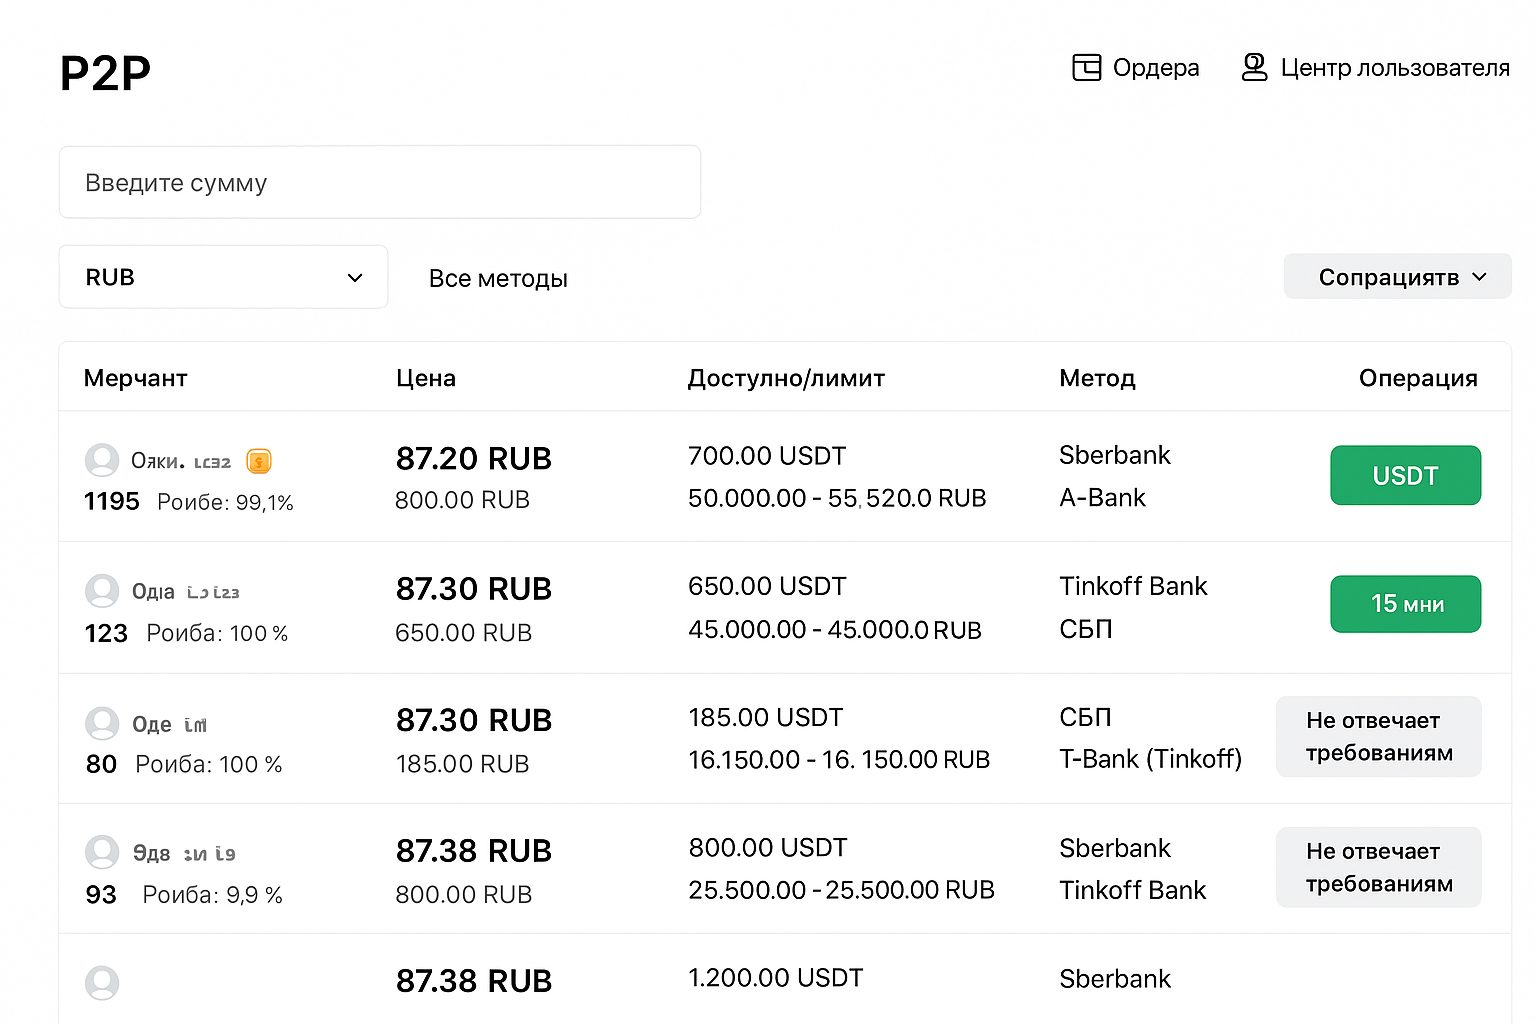Click avatar of merchant with 1195 orders

click(x=102, y=461)
